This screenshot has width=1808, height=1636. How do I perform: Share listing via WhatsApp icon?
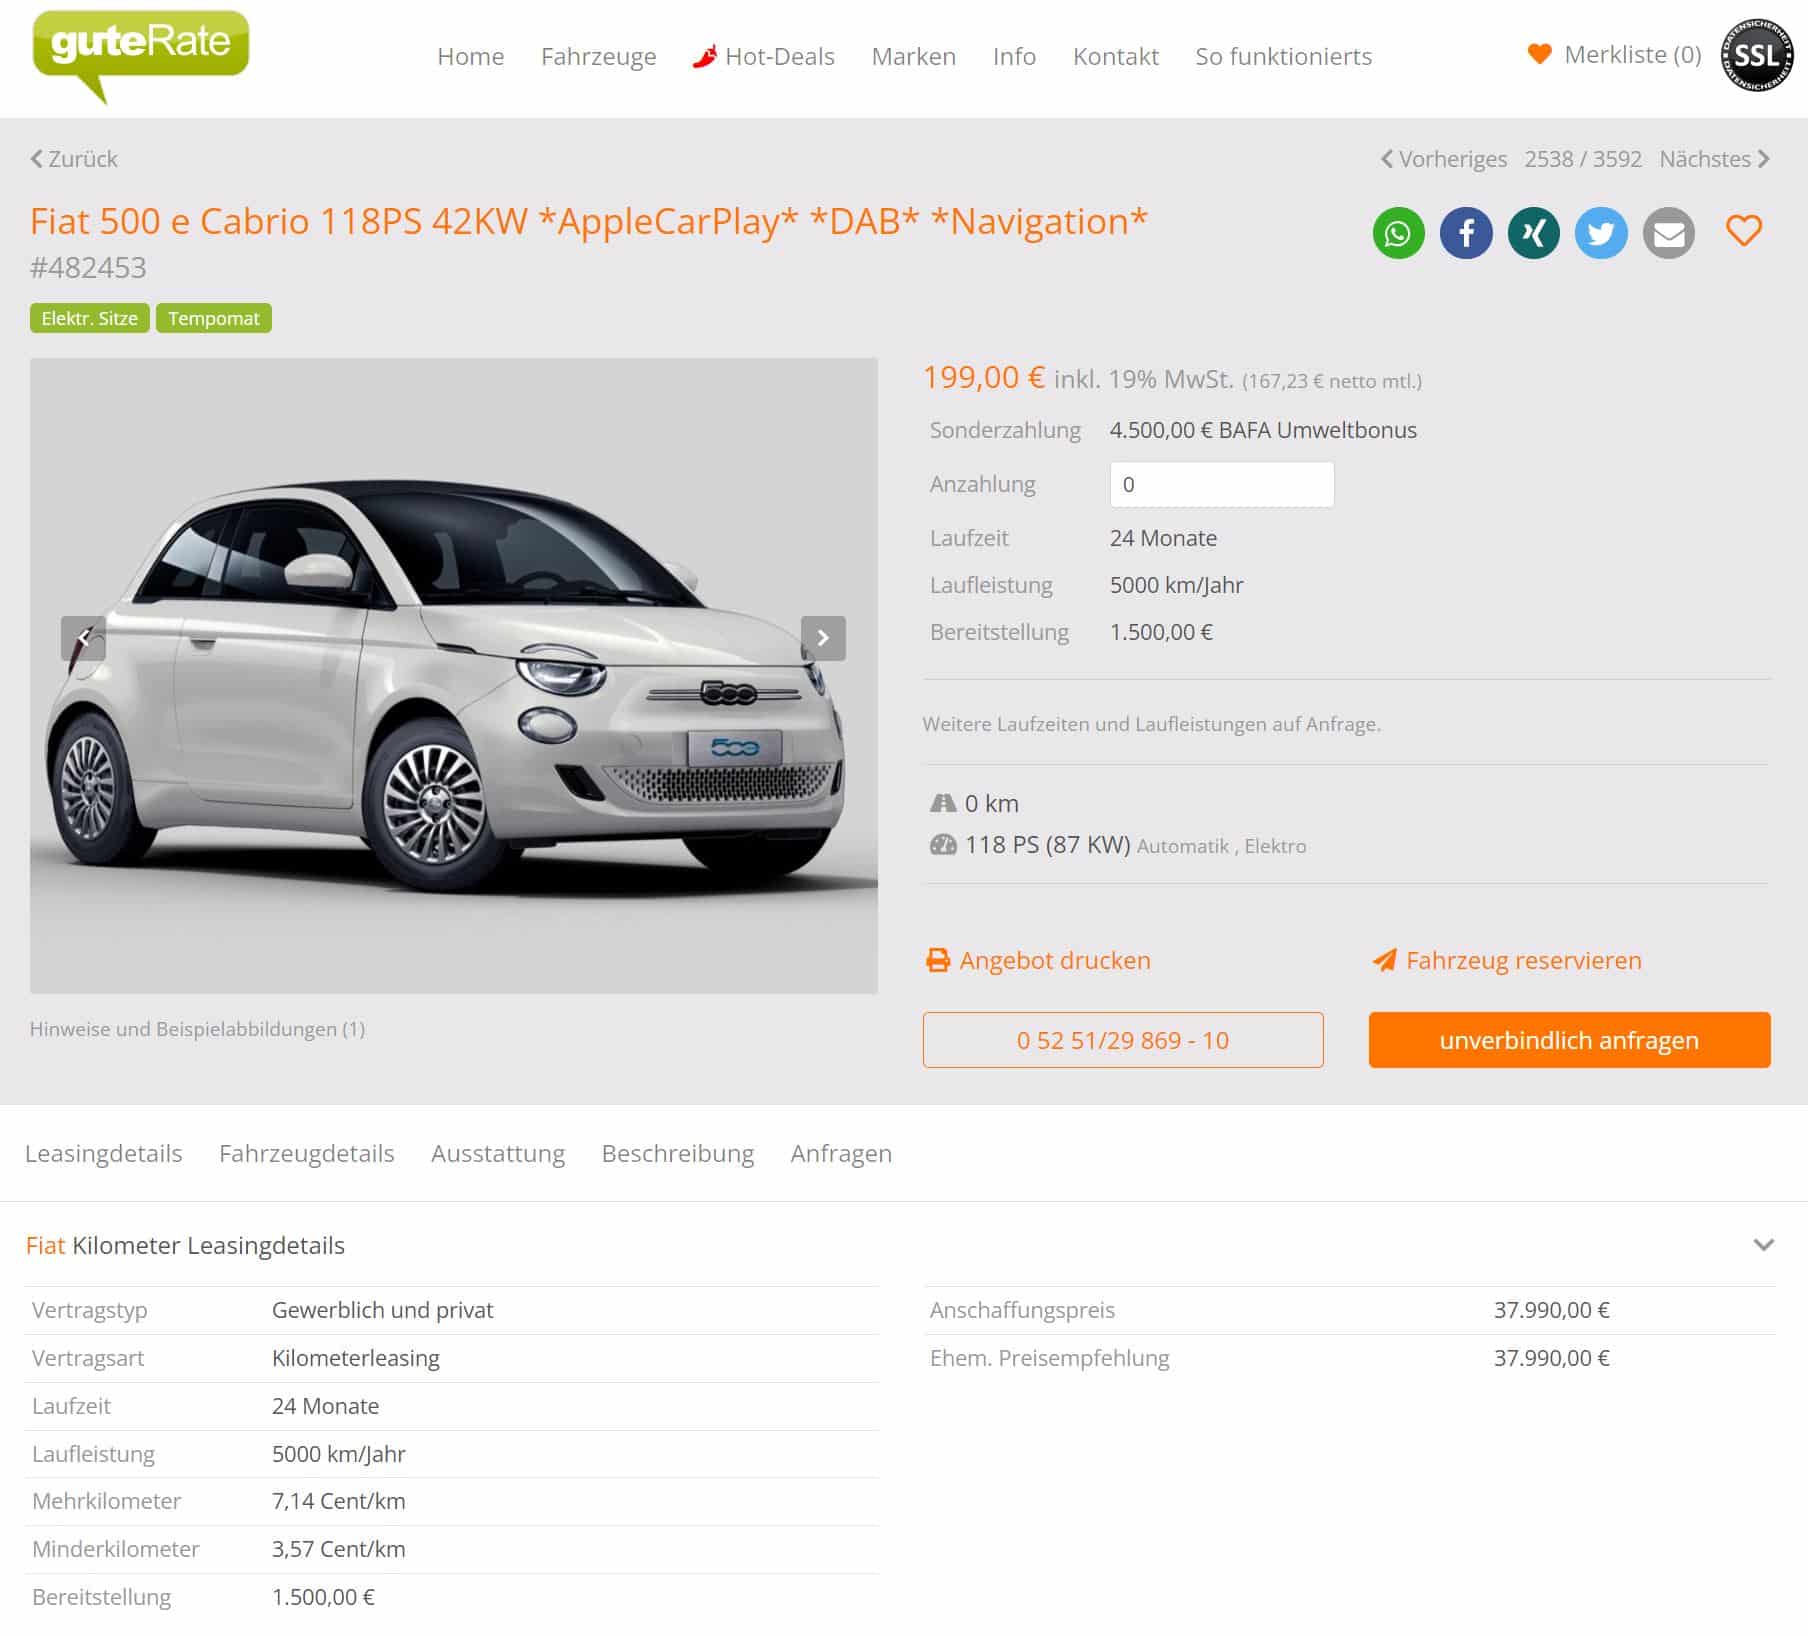(1398, 233)
